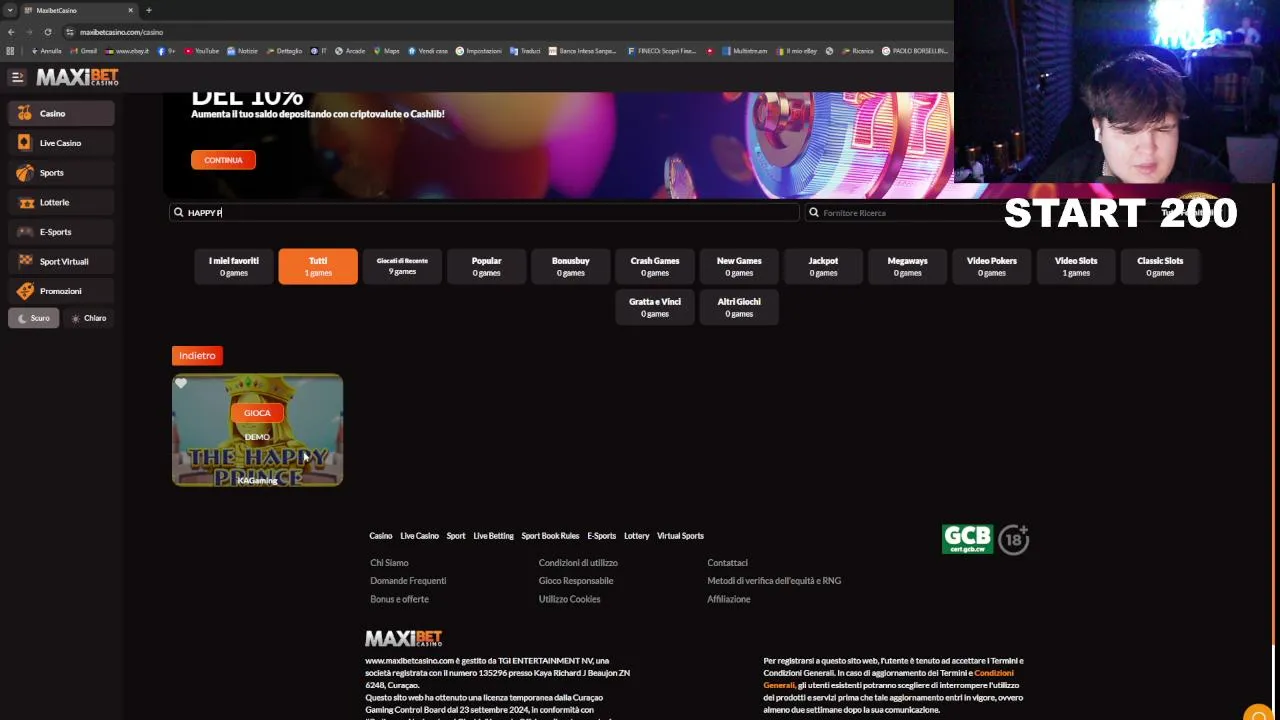The image size is (1280, 720).
Task: Go back with the browser back arrow
Action: (x=11, y=32)
